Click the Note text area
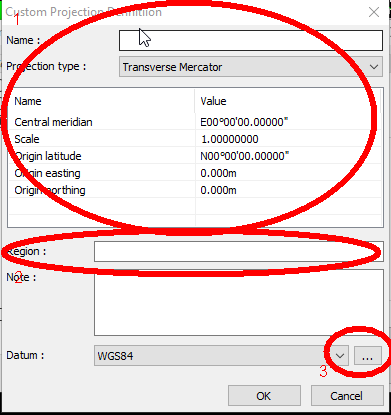The image size is (391, 415). coord(239,302)
